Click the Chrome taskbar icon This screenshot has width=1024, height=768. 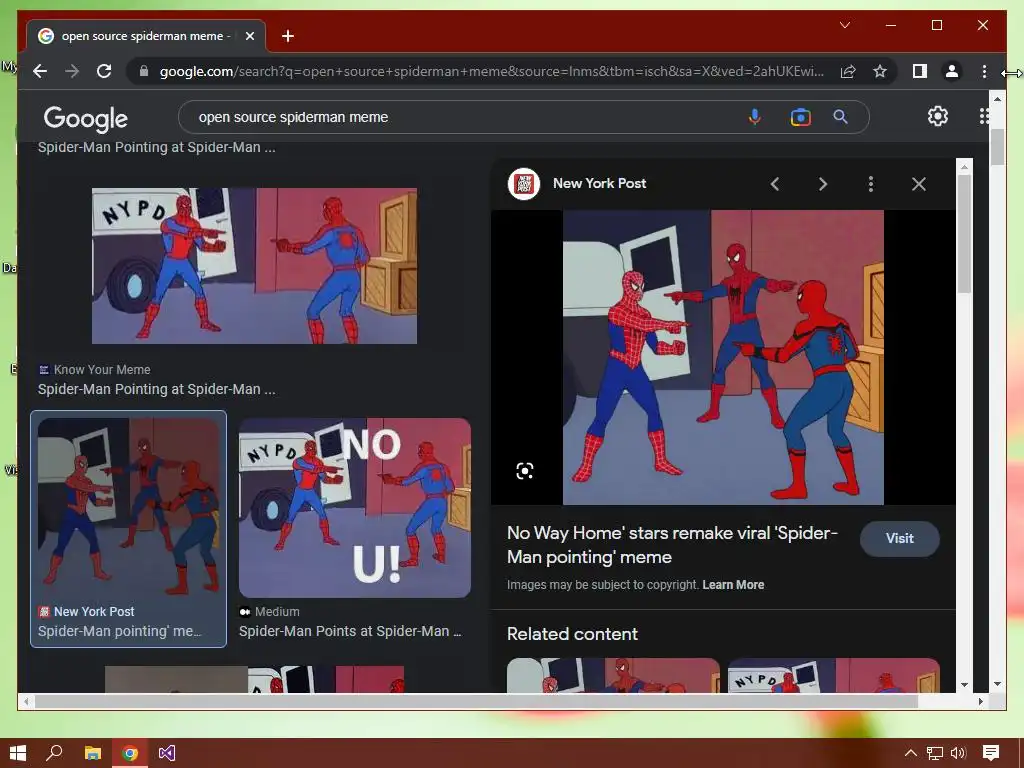[130, 753]
